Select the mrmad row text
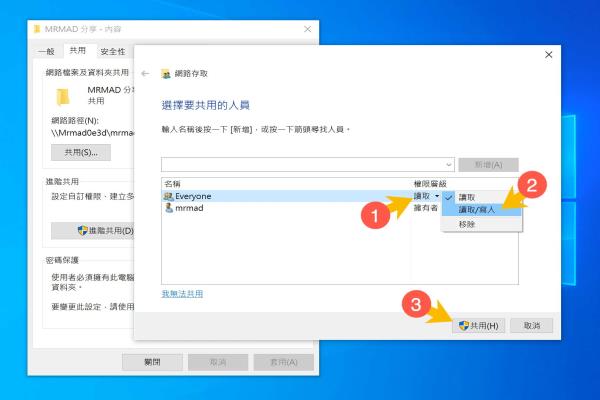This screenshot has height=400, width=600. [x=189, y=208]
